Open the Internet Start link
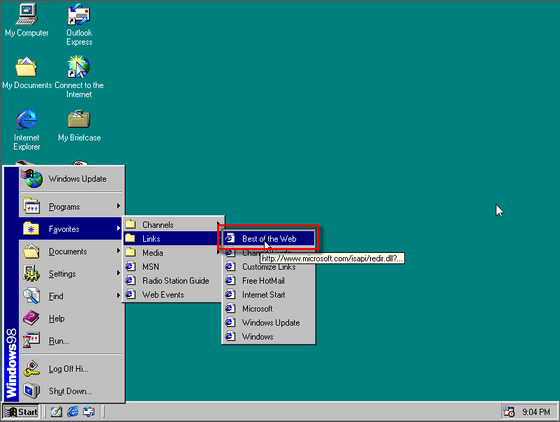Screen dimensions: 560x422 click(269, 295)
